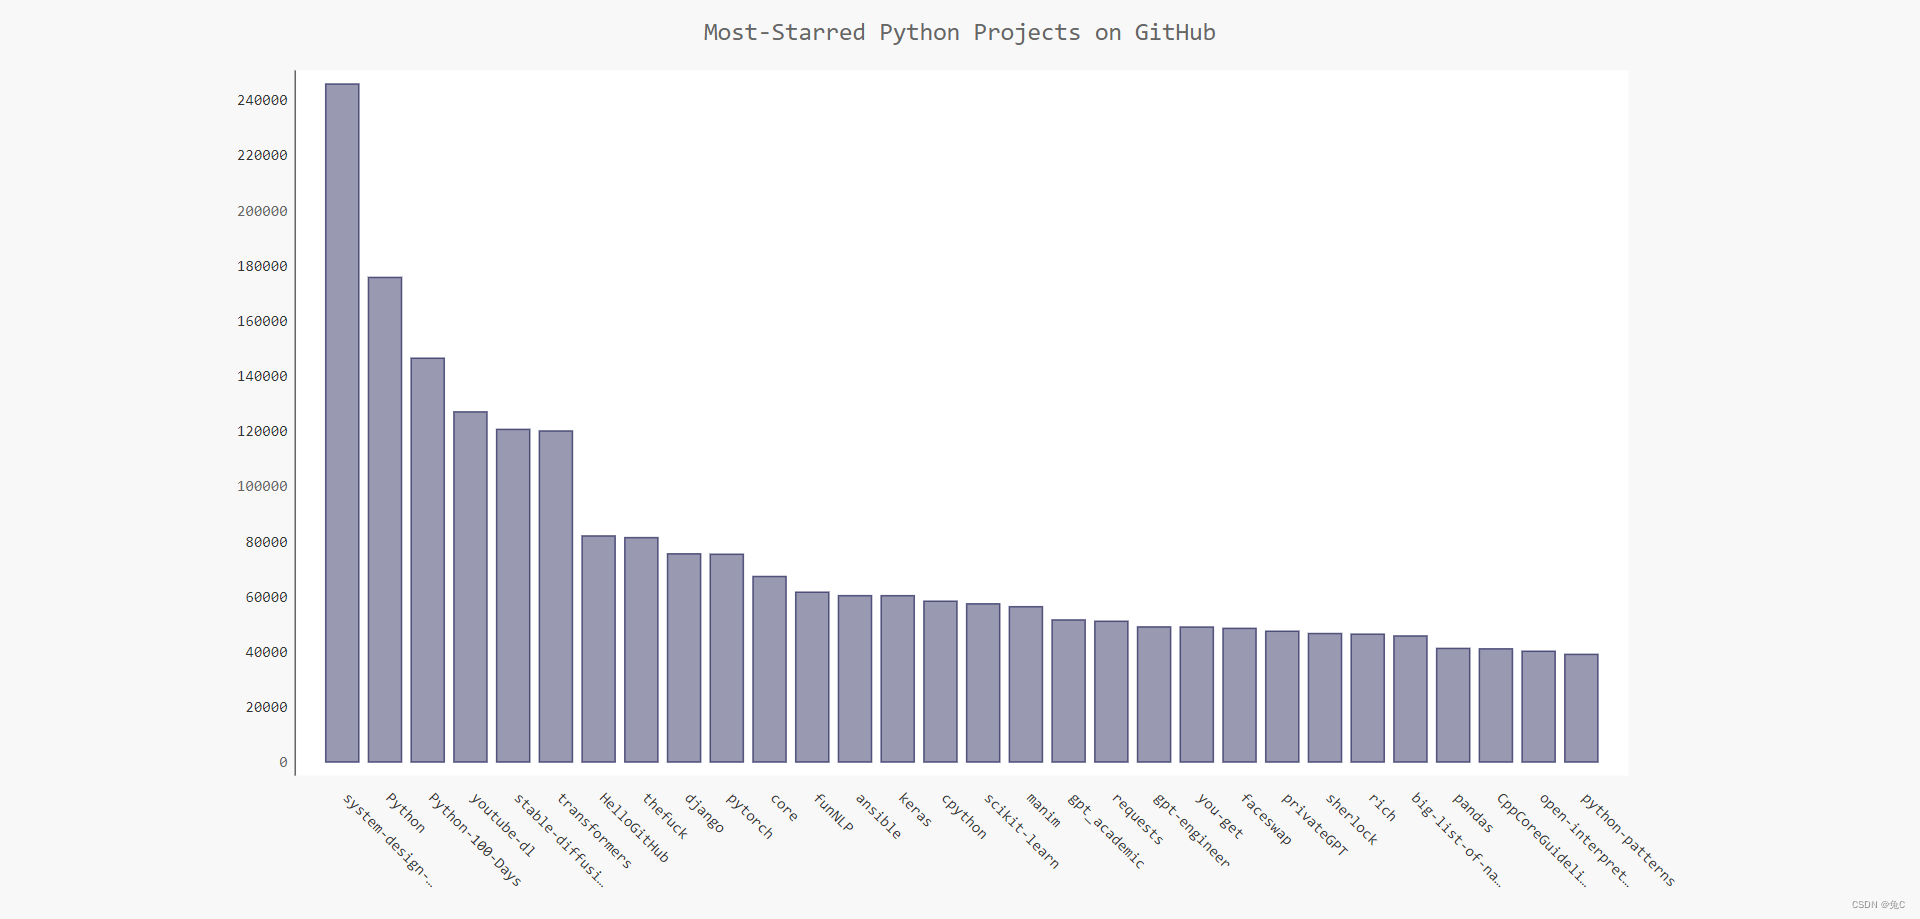The image size is (1920, 919).
Task: Click the 'funNLP' axis label
Action: (833, 813)
